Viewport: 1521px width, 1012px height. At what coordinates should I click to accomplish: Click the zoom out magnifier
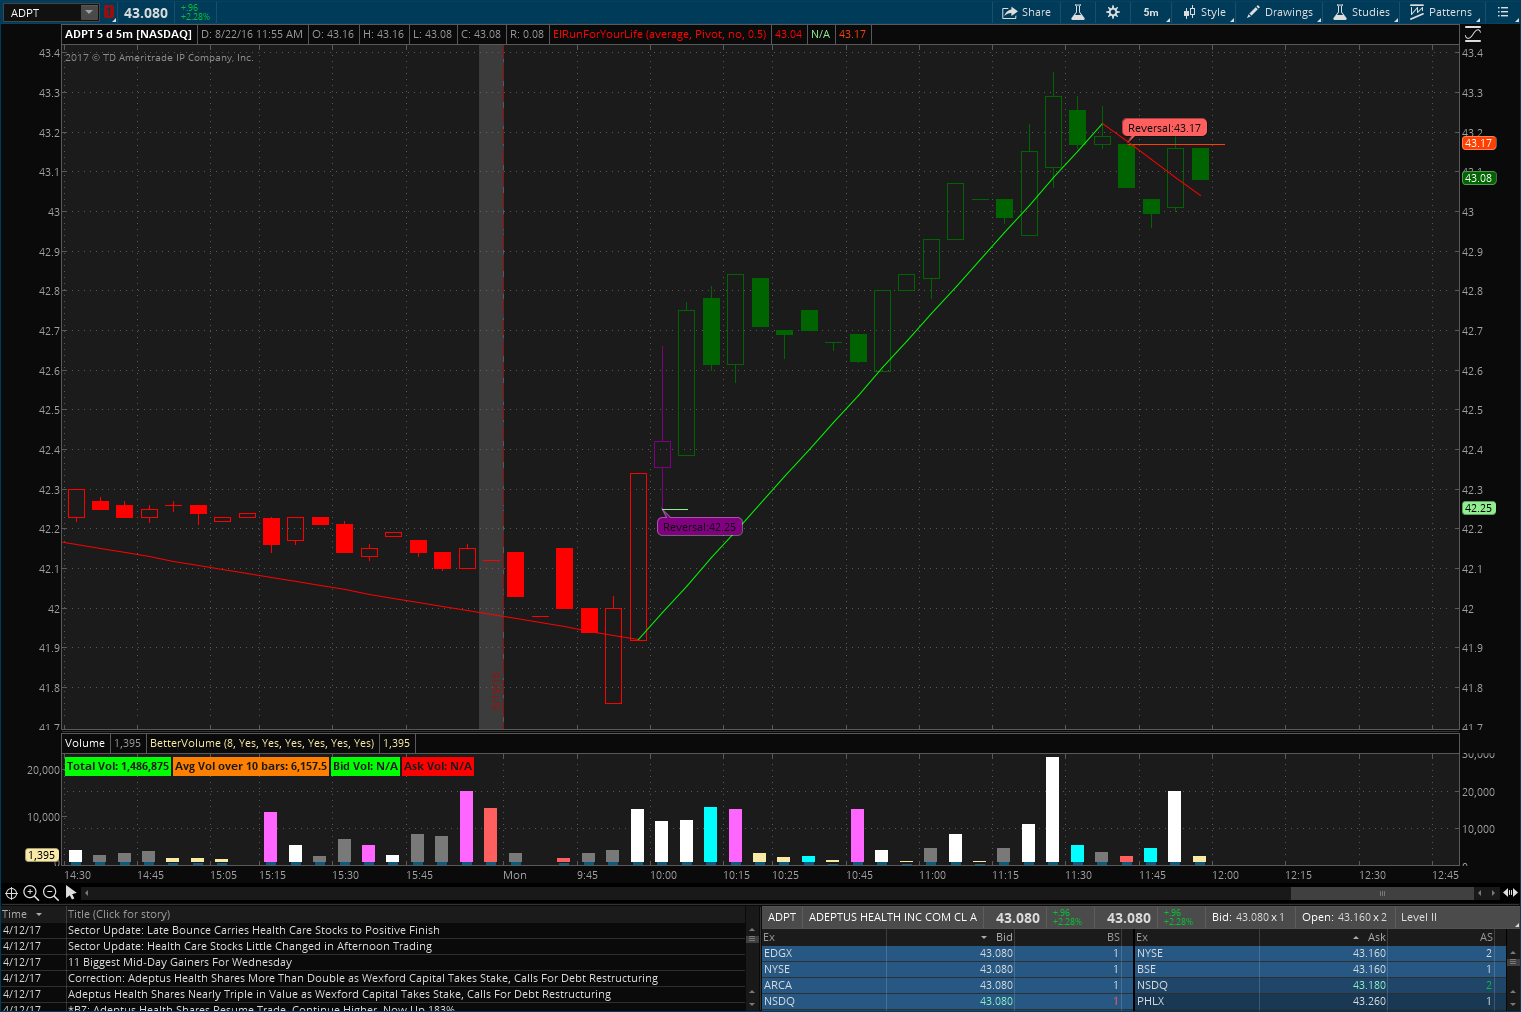(x=50, y=892)
